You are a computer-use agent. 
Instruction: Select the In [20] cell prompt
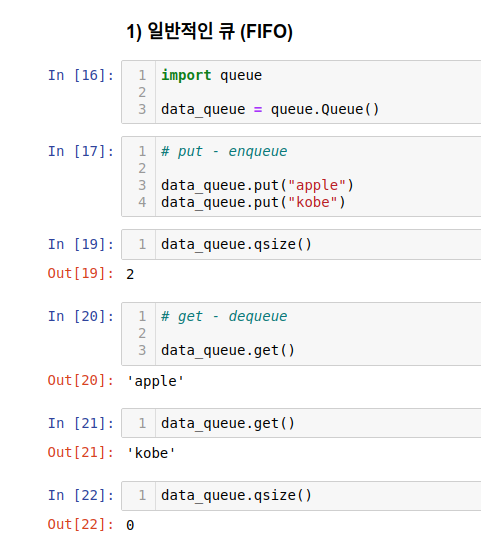pyautogui.click(x=81, y=316)
